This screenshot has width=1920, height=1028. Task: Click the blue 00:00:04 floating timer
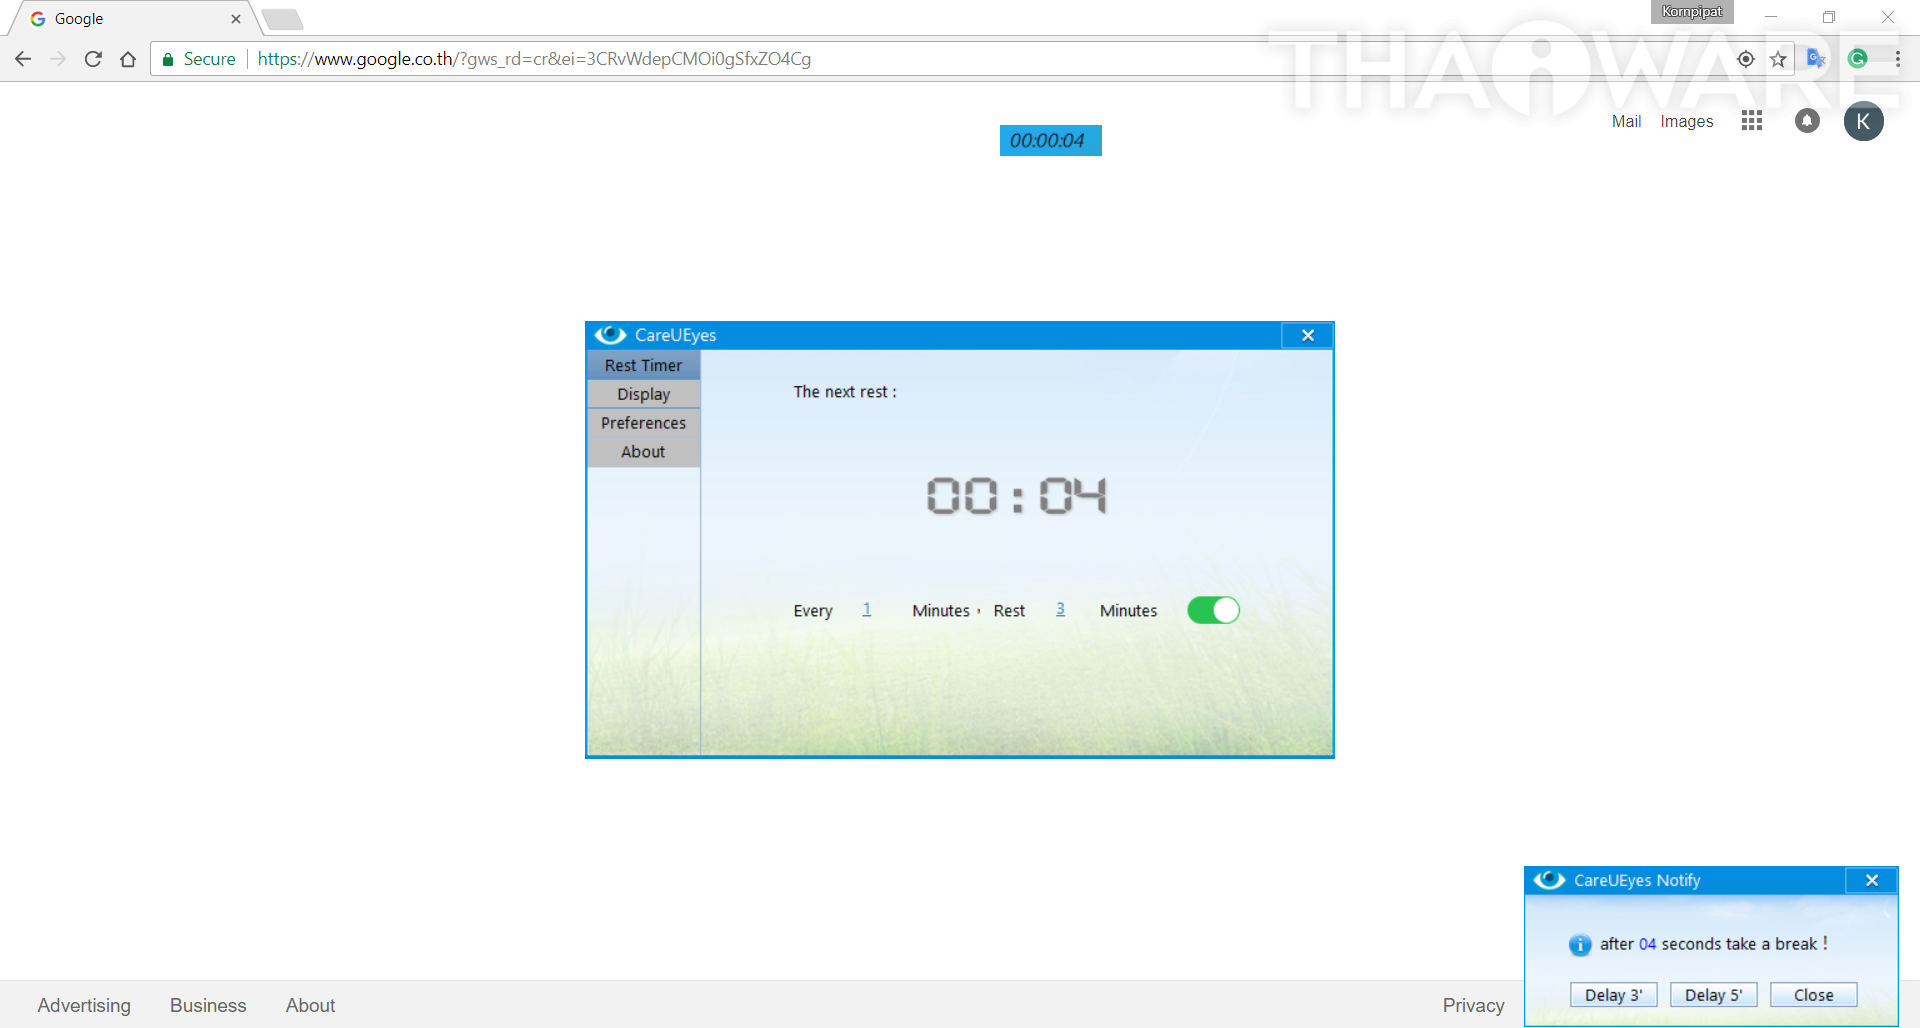click(1050, 140)
